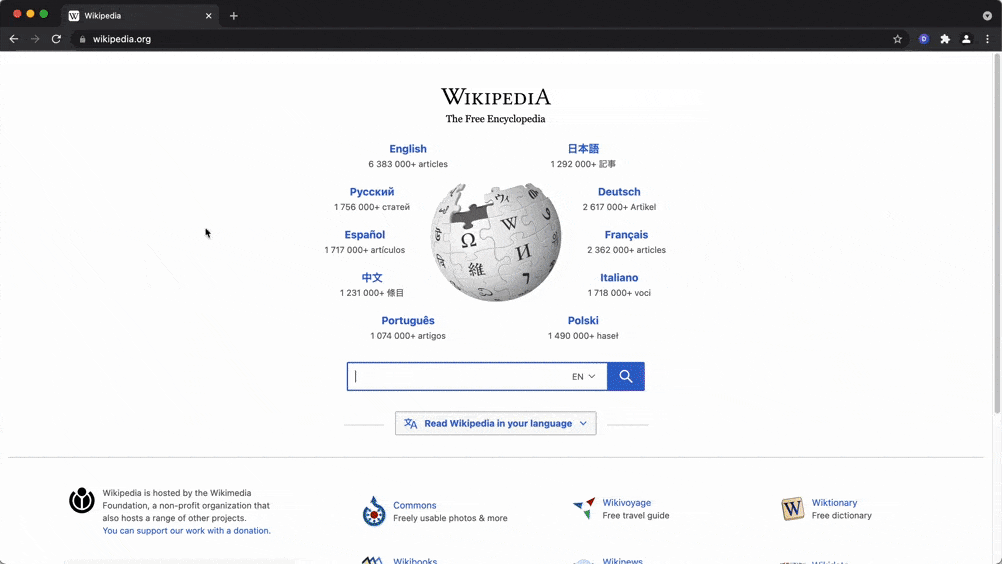Click 'Free travel guide' text
Image resolution: width=1002 pixels, height=564 pixels.
point(635,515)
